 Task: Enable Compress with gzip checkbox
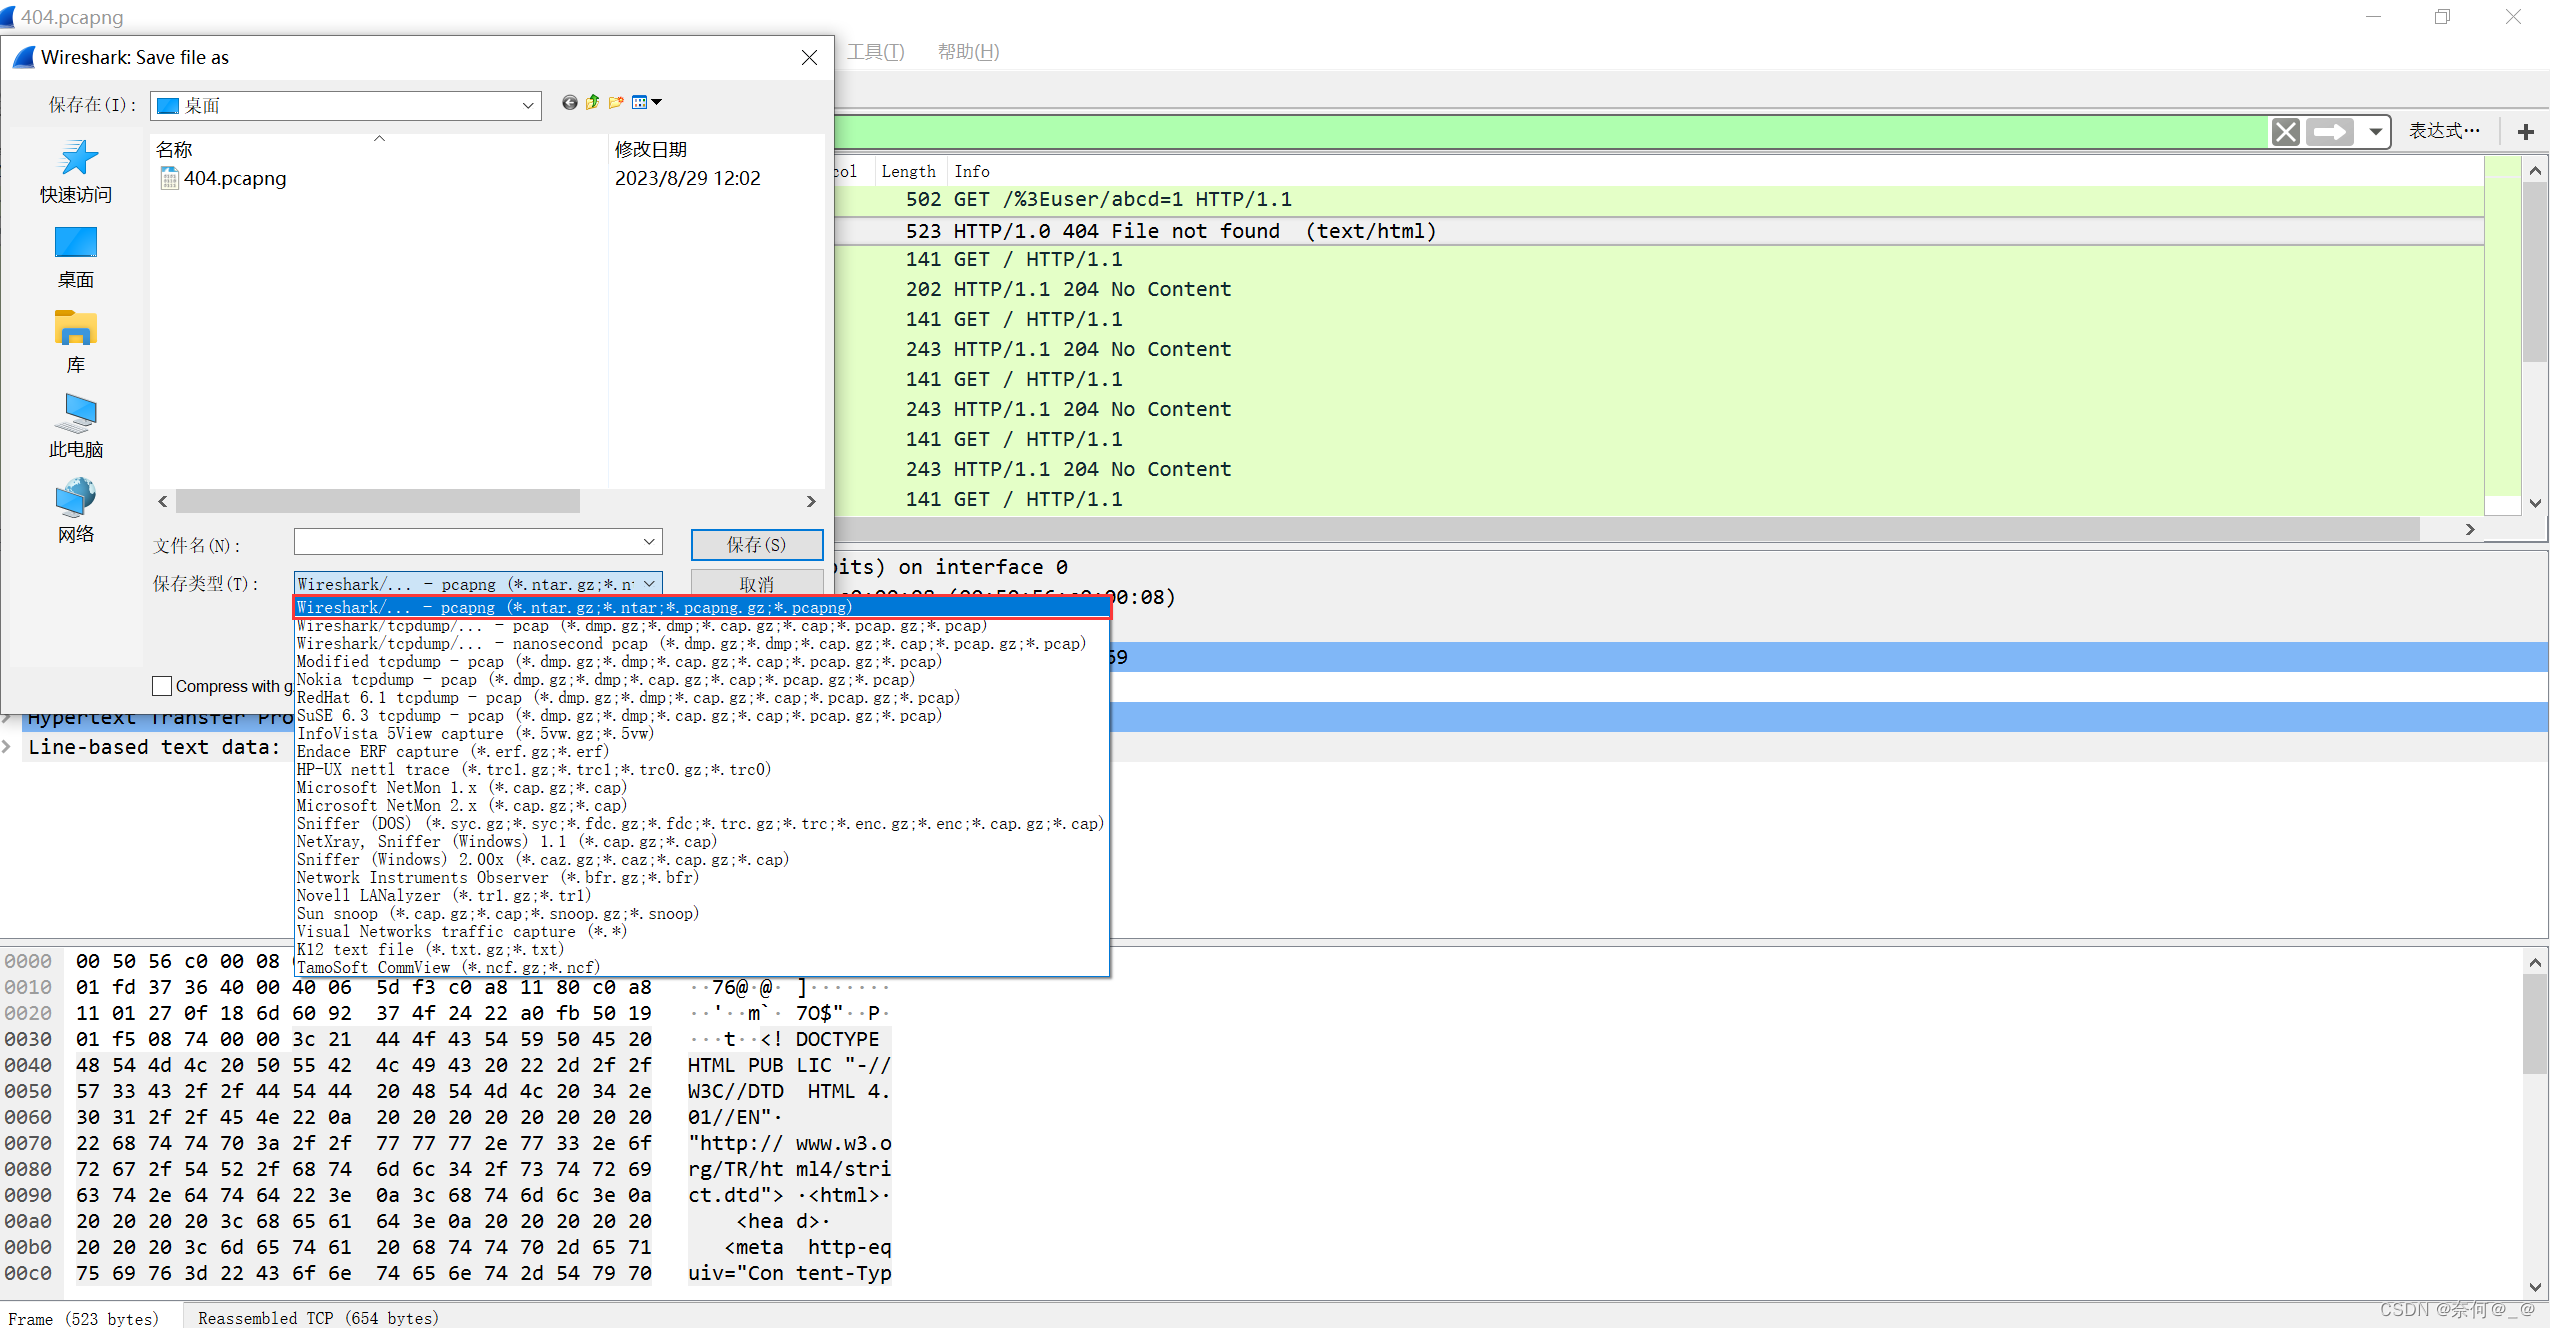(x=162, y=686)
